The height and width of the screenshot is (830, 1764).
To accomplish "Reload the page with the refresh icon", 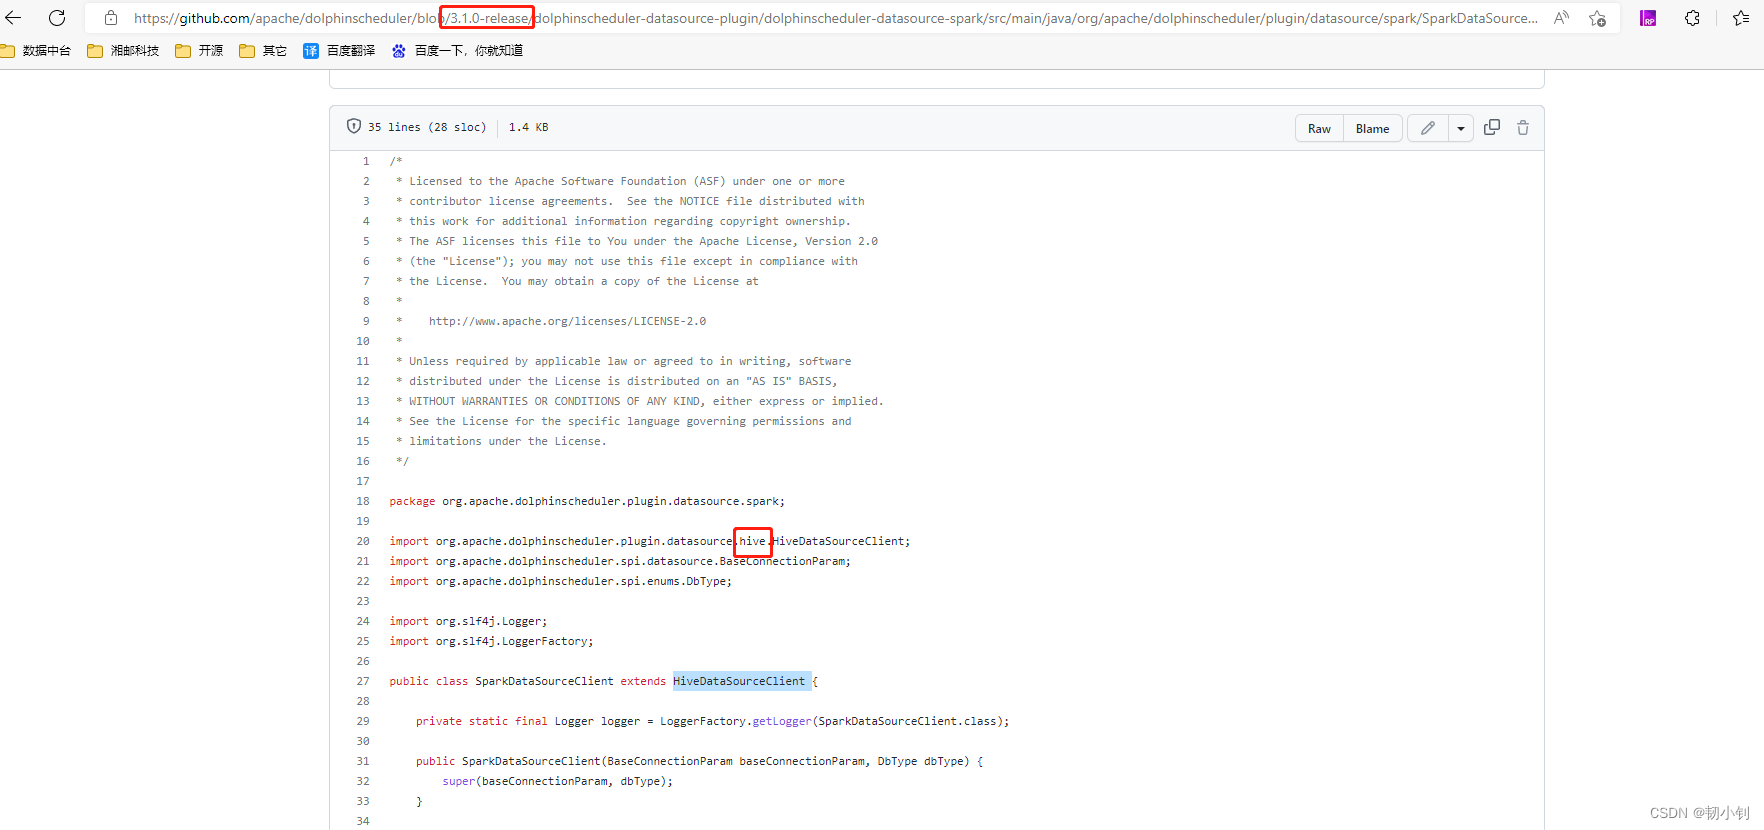I will pyautogui.click(x=57, y=18).
